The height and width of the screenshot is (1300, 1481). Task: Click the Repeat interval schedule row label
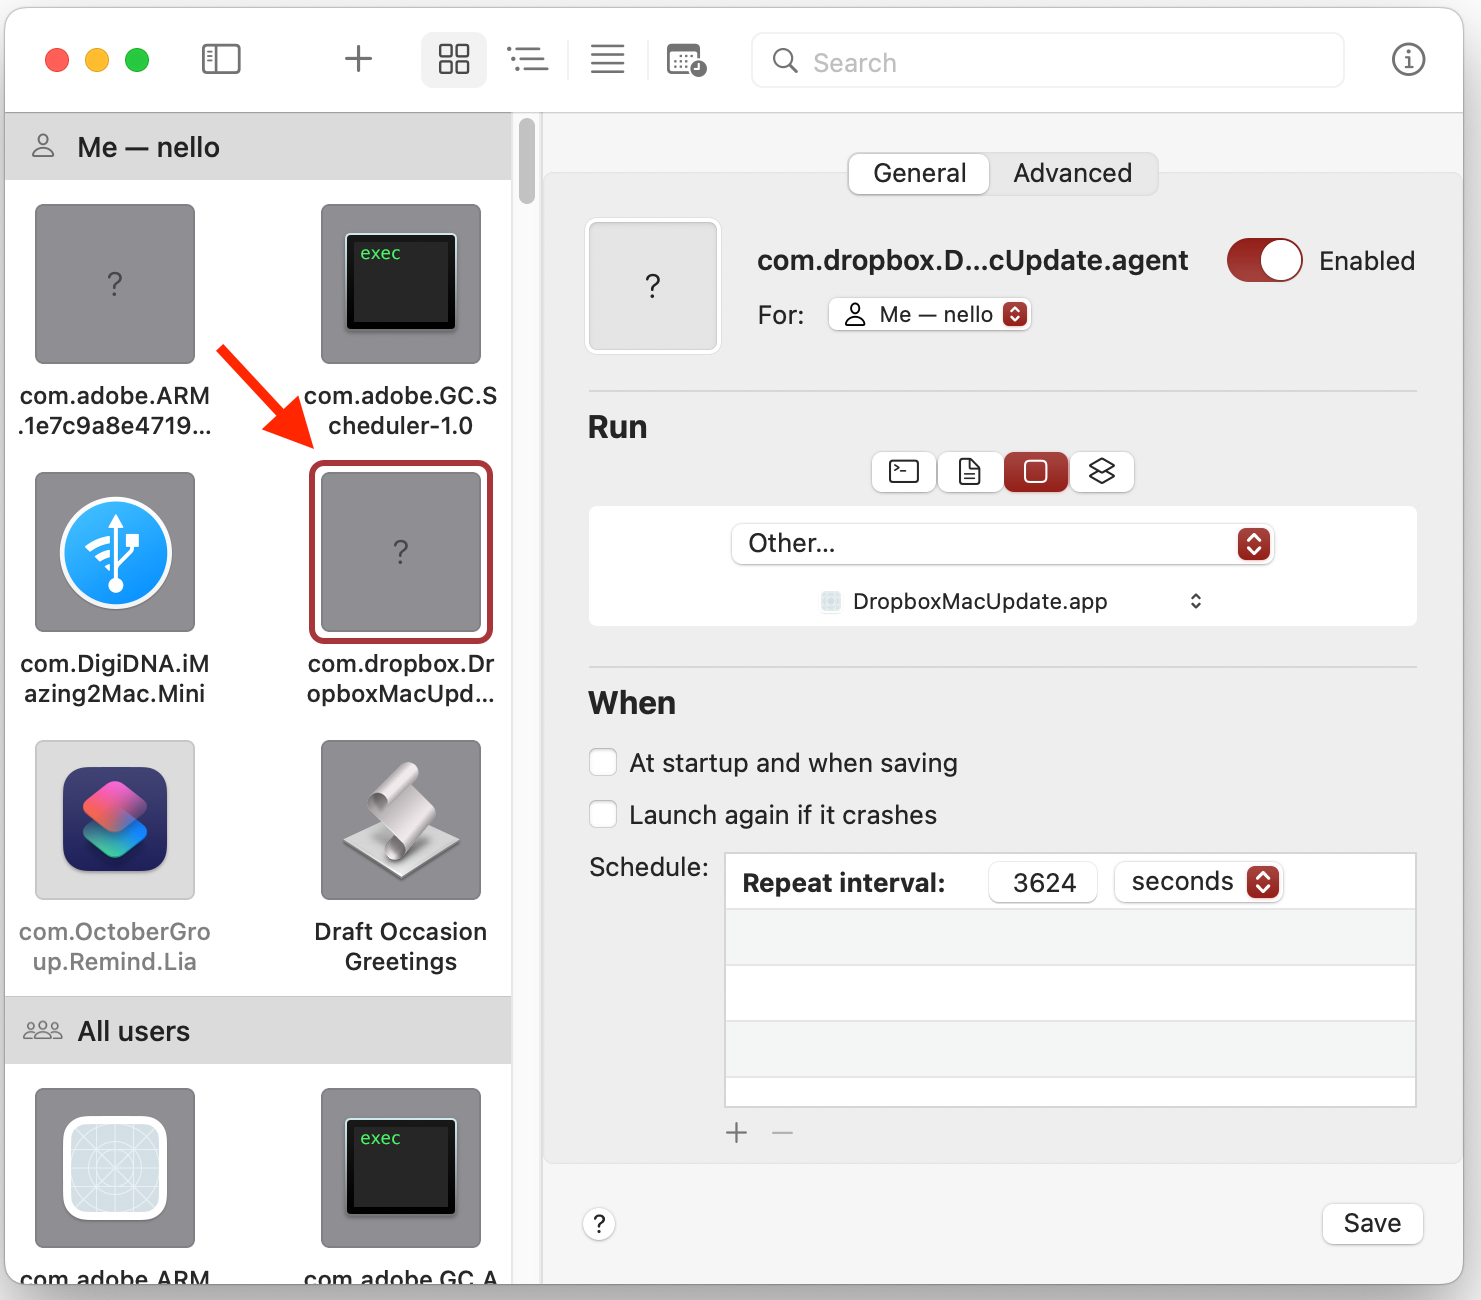[x=843, y=883]
